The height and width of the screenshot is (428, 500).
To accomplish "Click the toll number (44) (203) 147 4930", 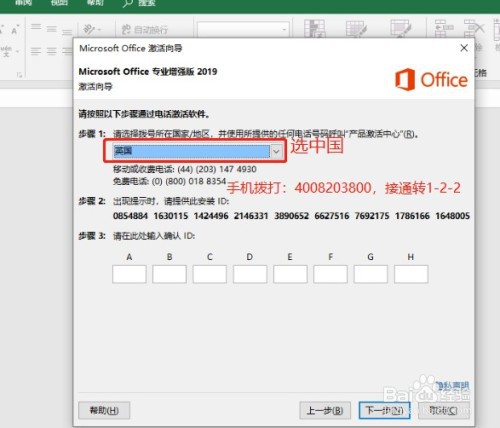I will click(x=217, y=169).
